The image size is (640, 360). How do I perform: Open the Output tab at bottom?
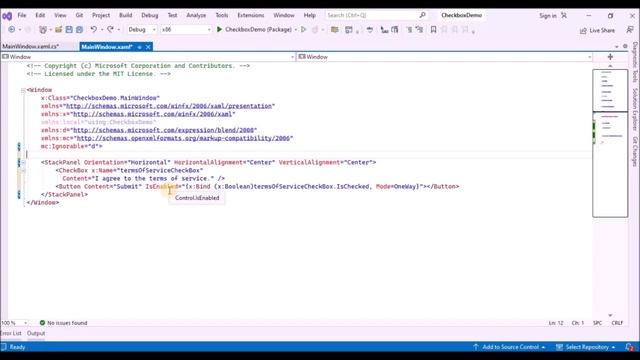point(36,333)
